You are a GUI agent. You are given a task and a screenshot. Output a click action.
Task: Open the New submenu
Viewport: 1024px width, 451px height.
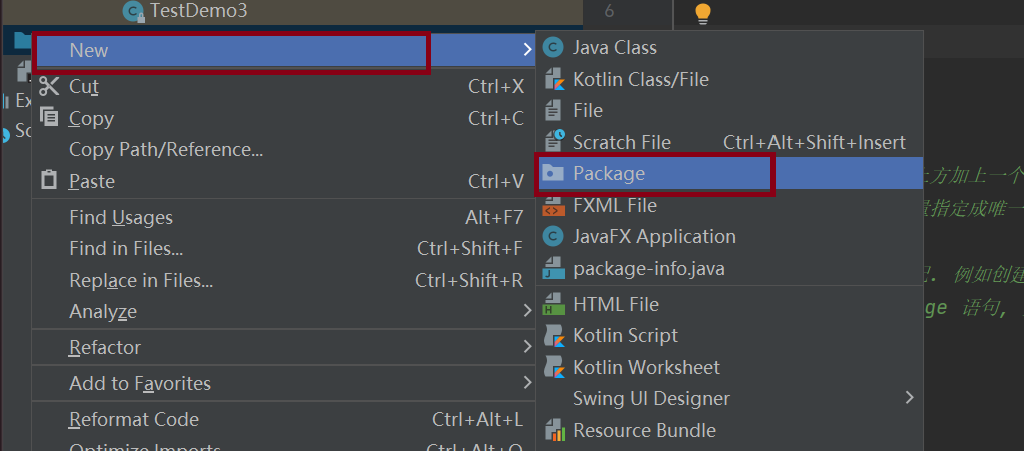point(284,50)
